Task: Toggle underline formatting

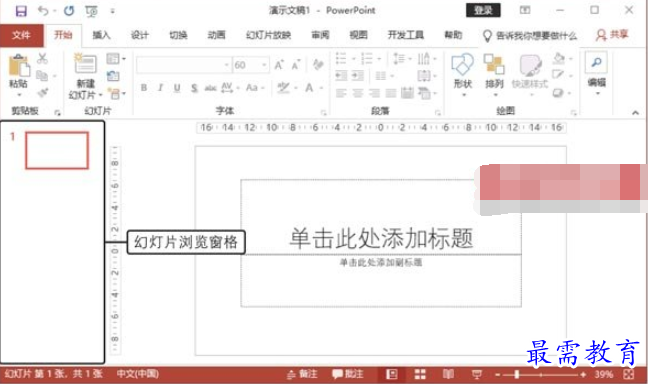Action: tap(177, 88)
